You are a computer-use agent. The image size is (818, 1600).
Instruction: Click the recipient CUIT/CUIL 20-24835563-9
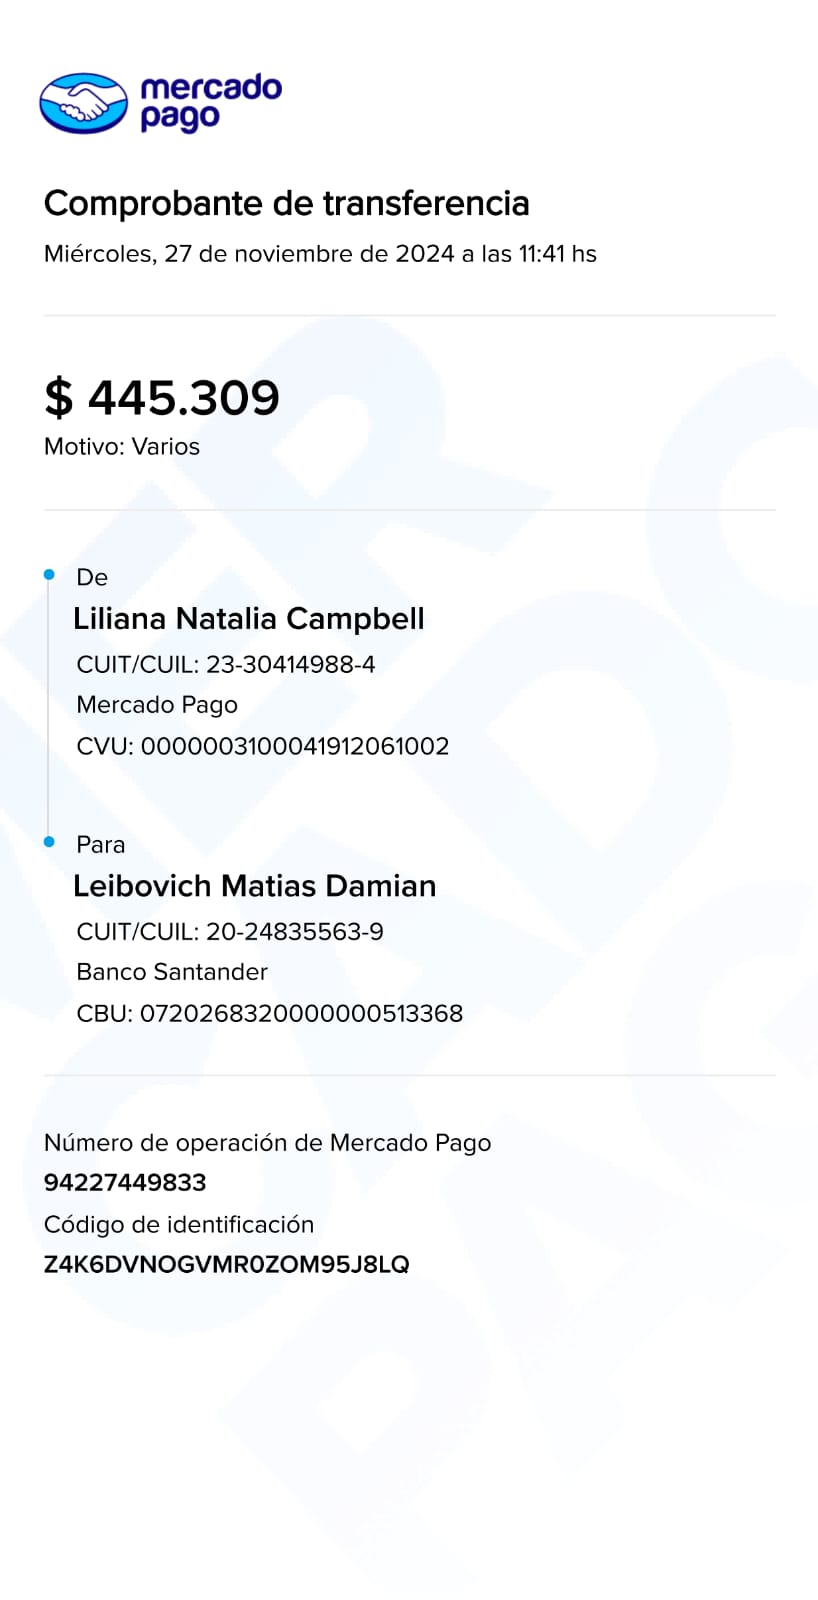point(230,932)
